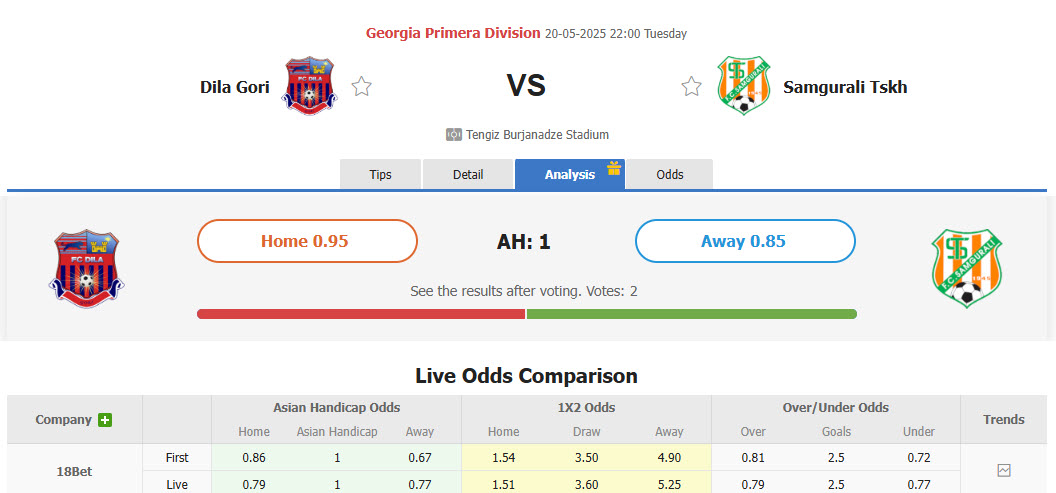1056x493 pixels.
Task: Click the Samgurali crest in the header
Action: tap(742, 86)
